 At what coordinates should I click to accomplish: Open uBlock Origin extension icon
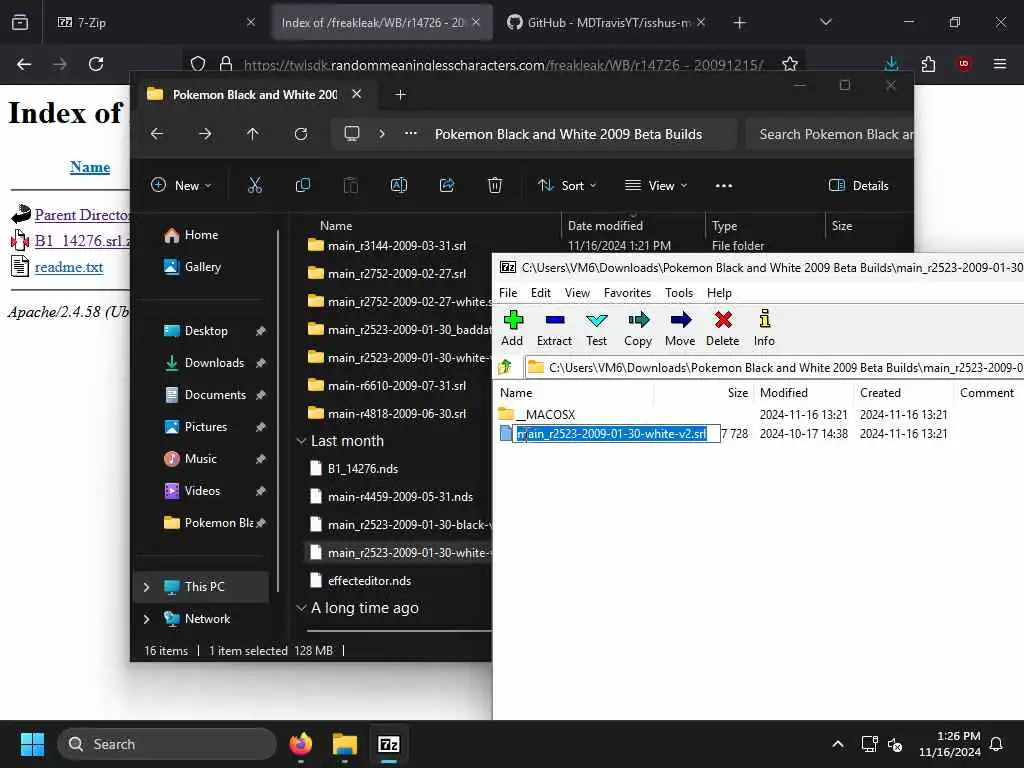coord(964,64)
